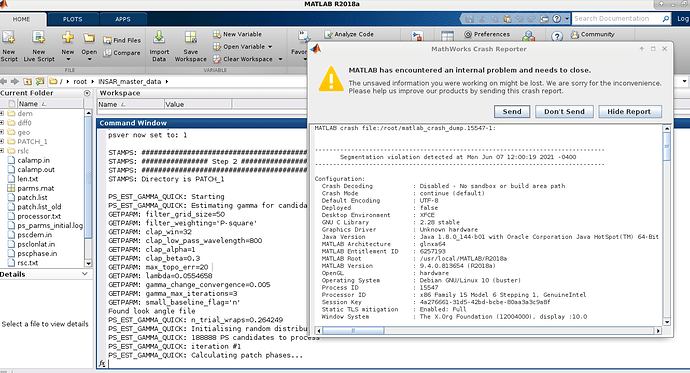Open the Community link
690x373 pixels.
click(593, 34)
